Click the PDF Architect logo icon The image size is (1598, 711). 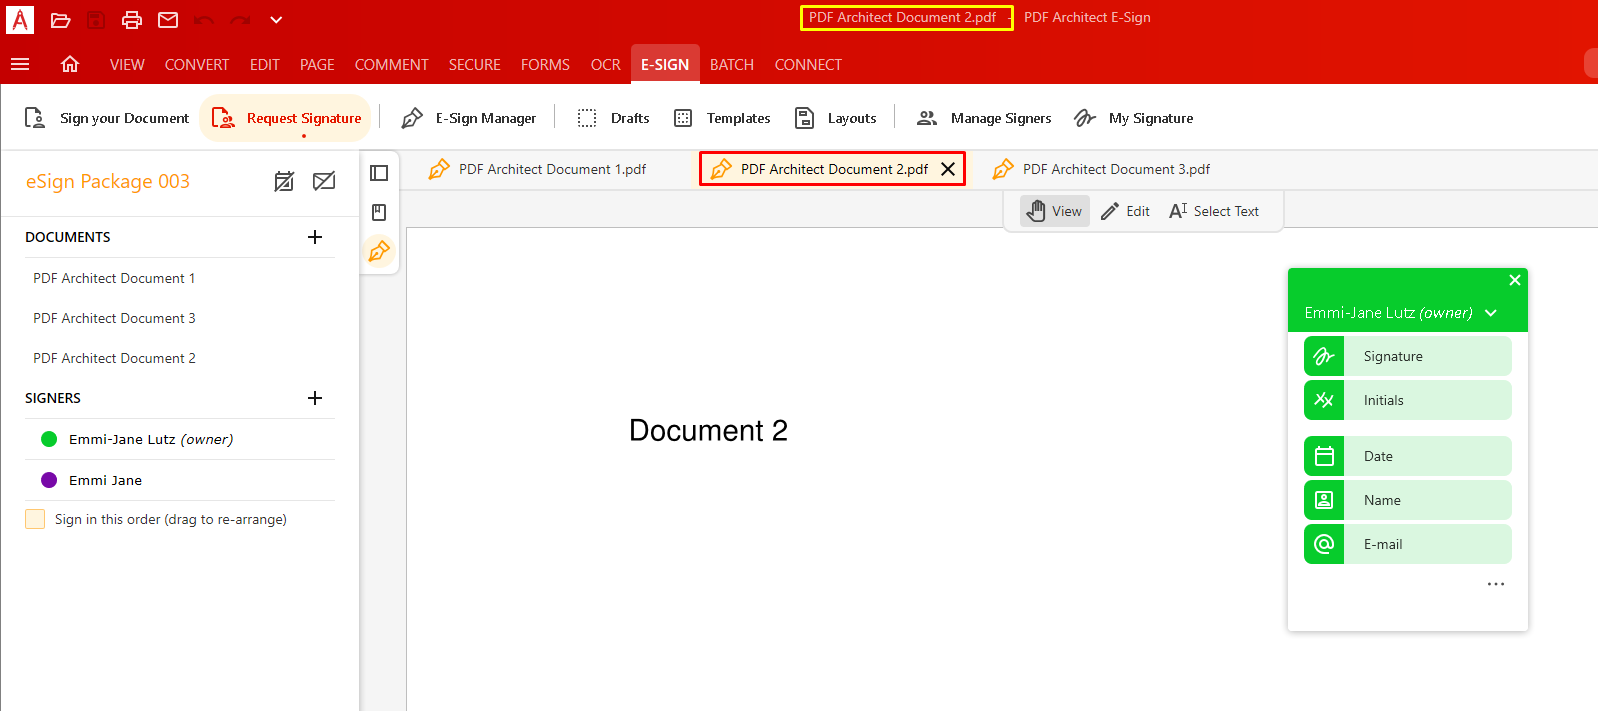[20, 20]
